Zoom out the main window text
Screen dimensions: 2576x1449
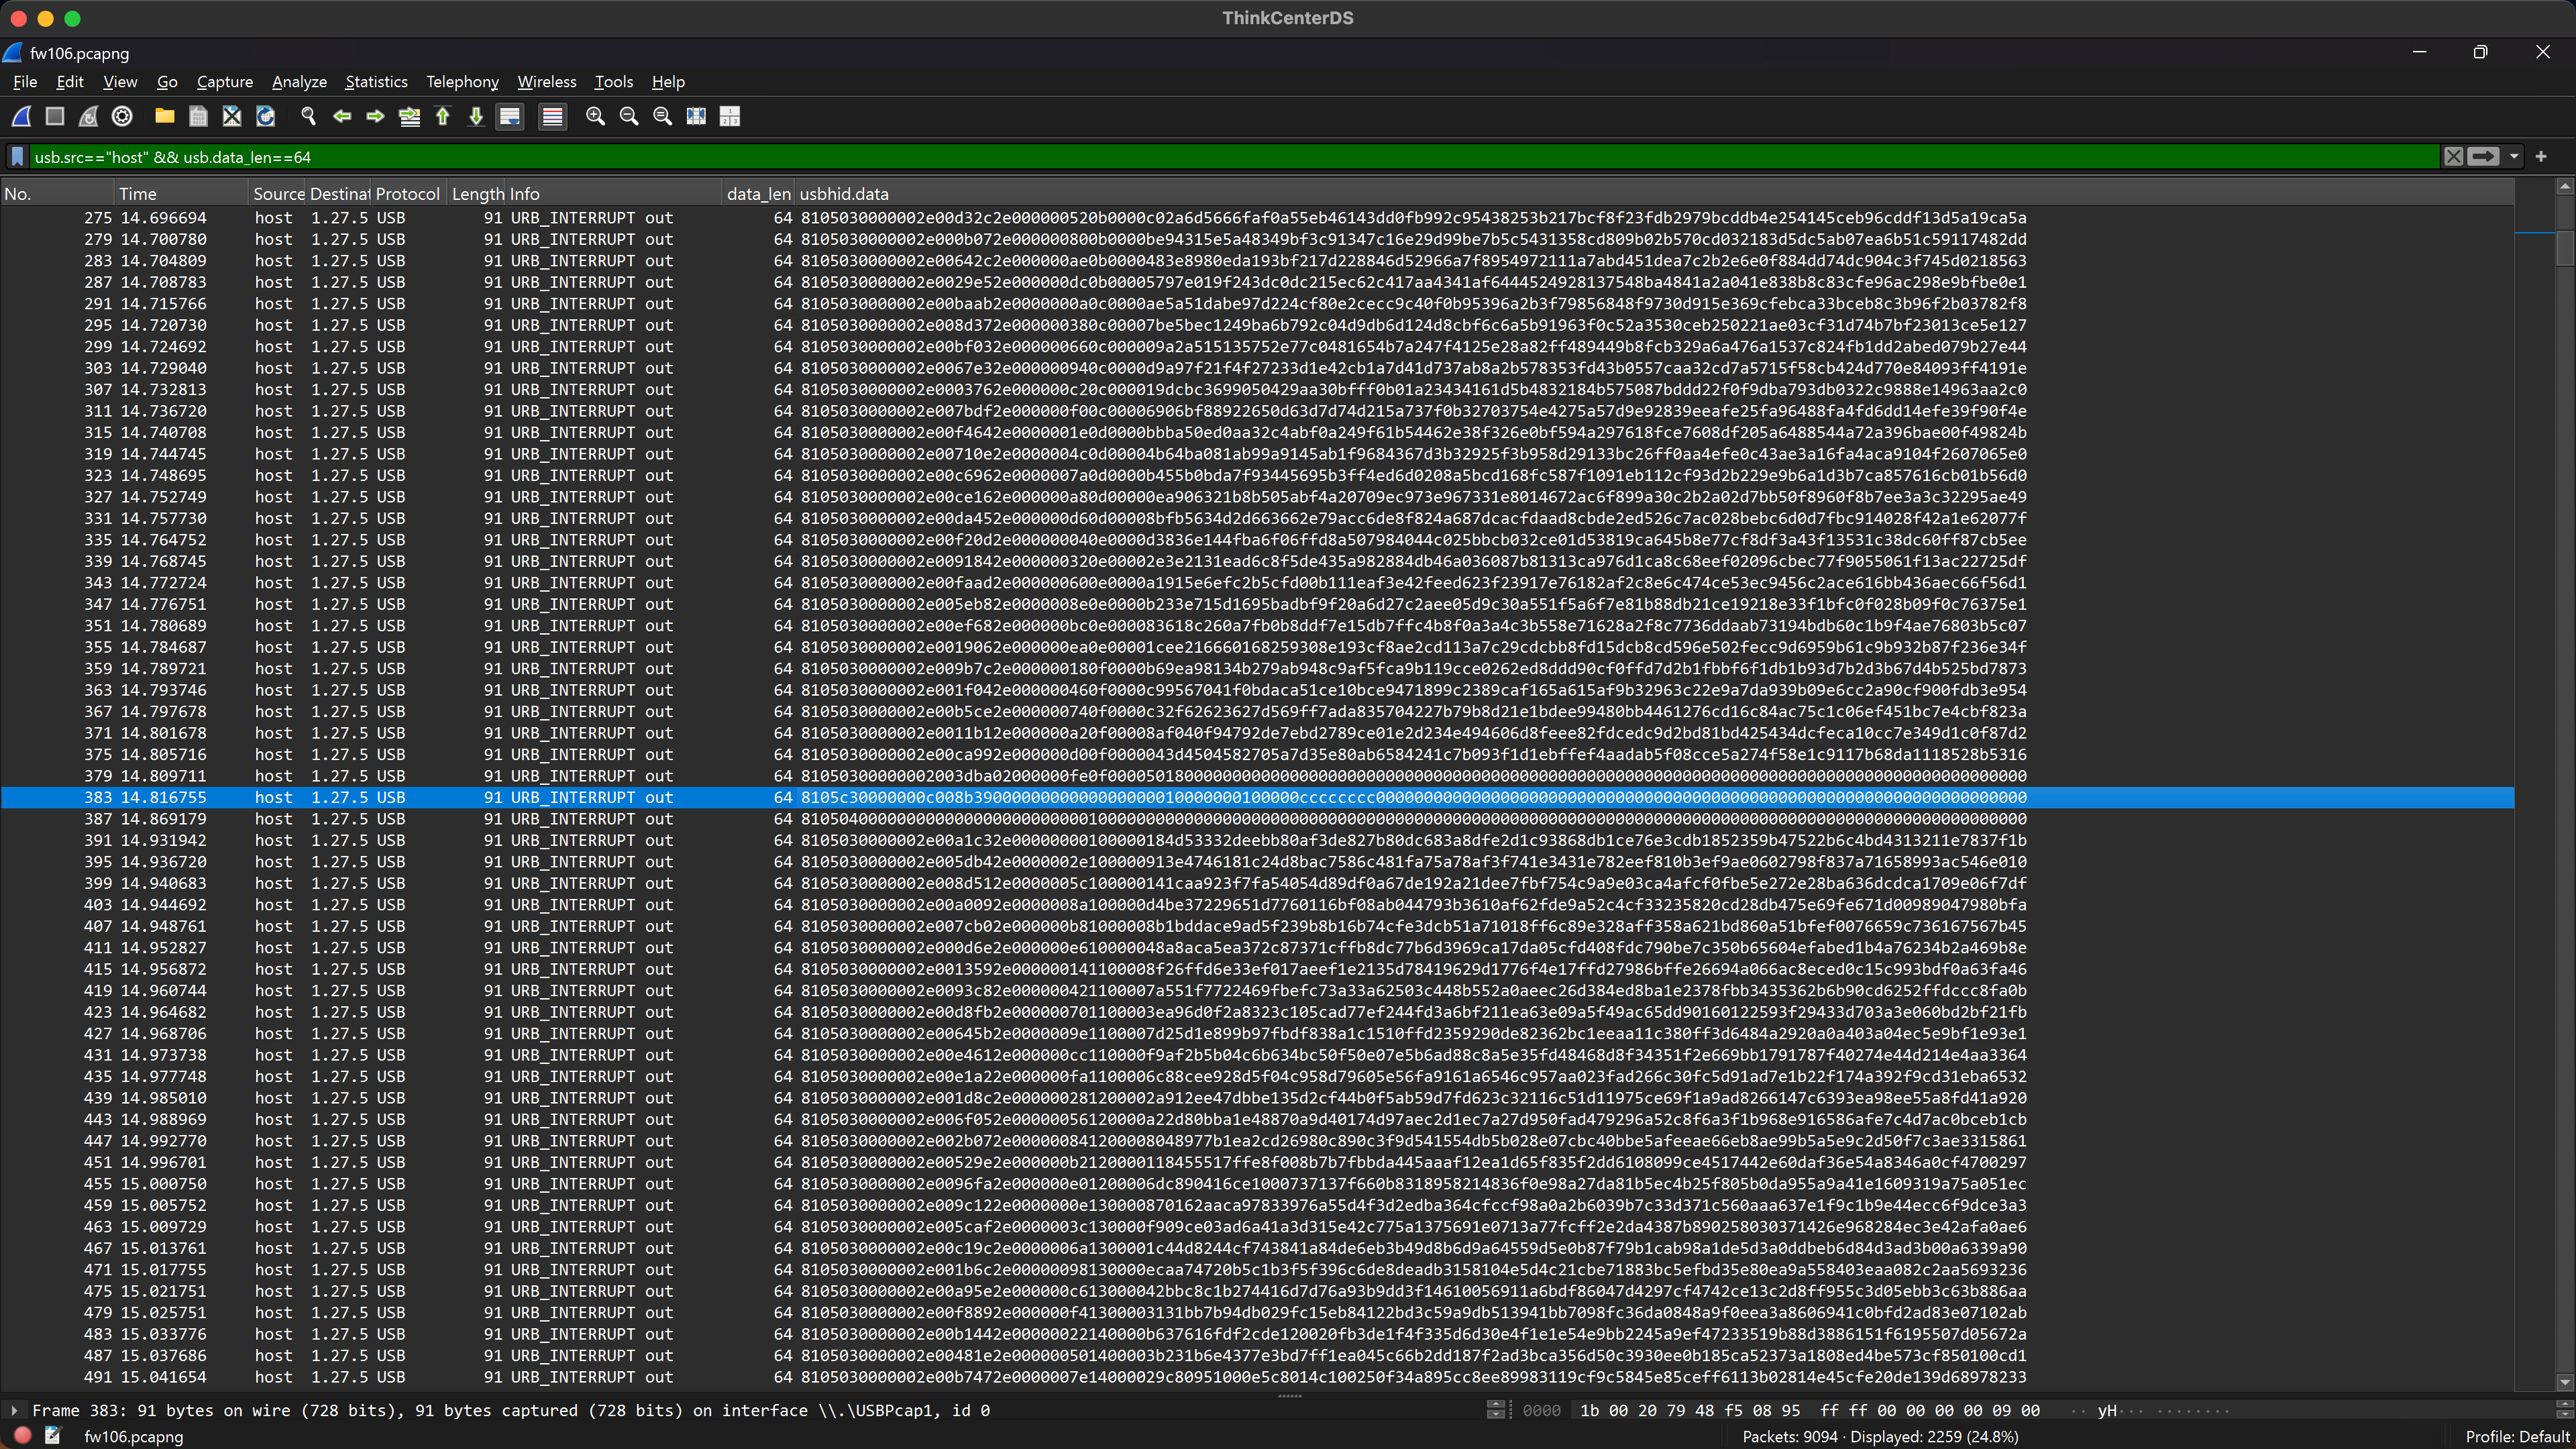(629, 117)
